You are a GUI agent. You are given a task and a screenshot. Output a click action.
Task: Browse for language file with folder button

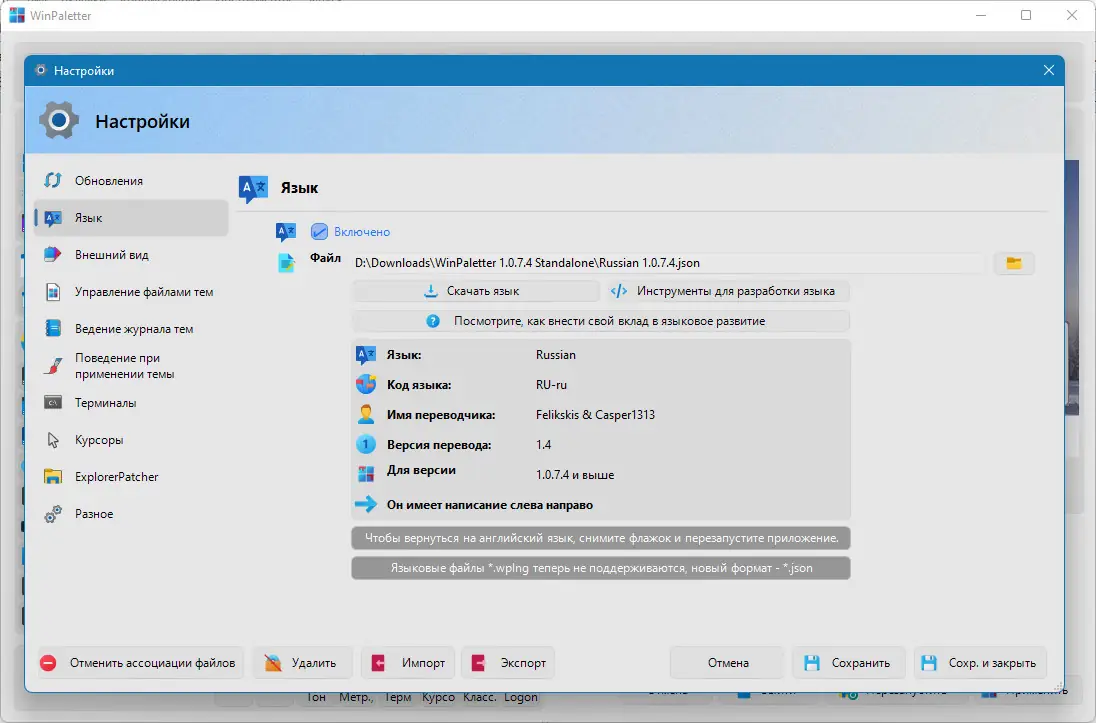1014,263
